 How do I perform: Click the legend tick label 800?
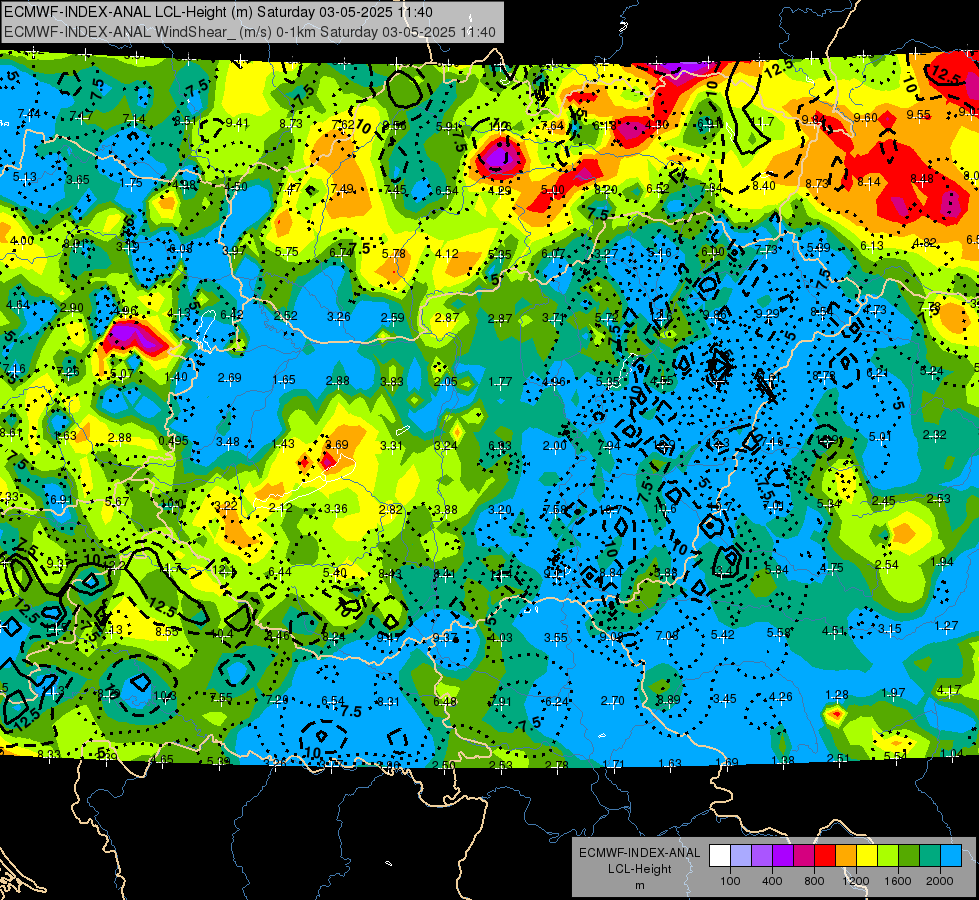[x=814, y=881]
